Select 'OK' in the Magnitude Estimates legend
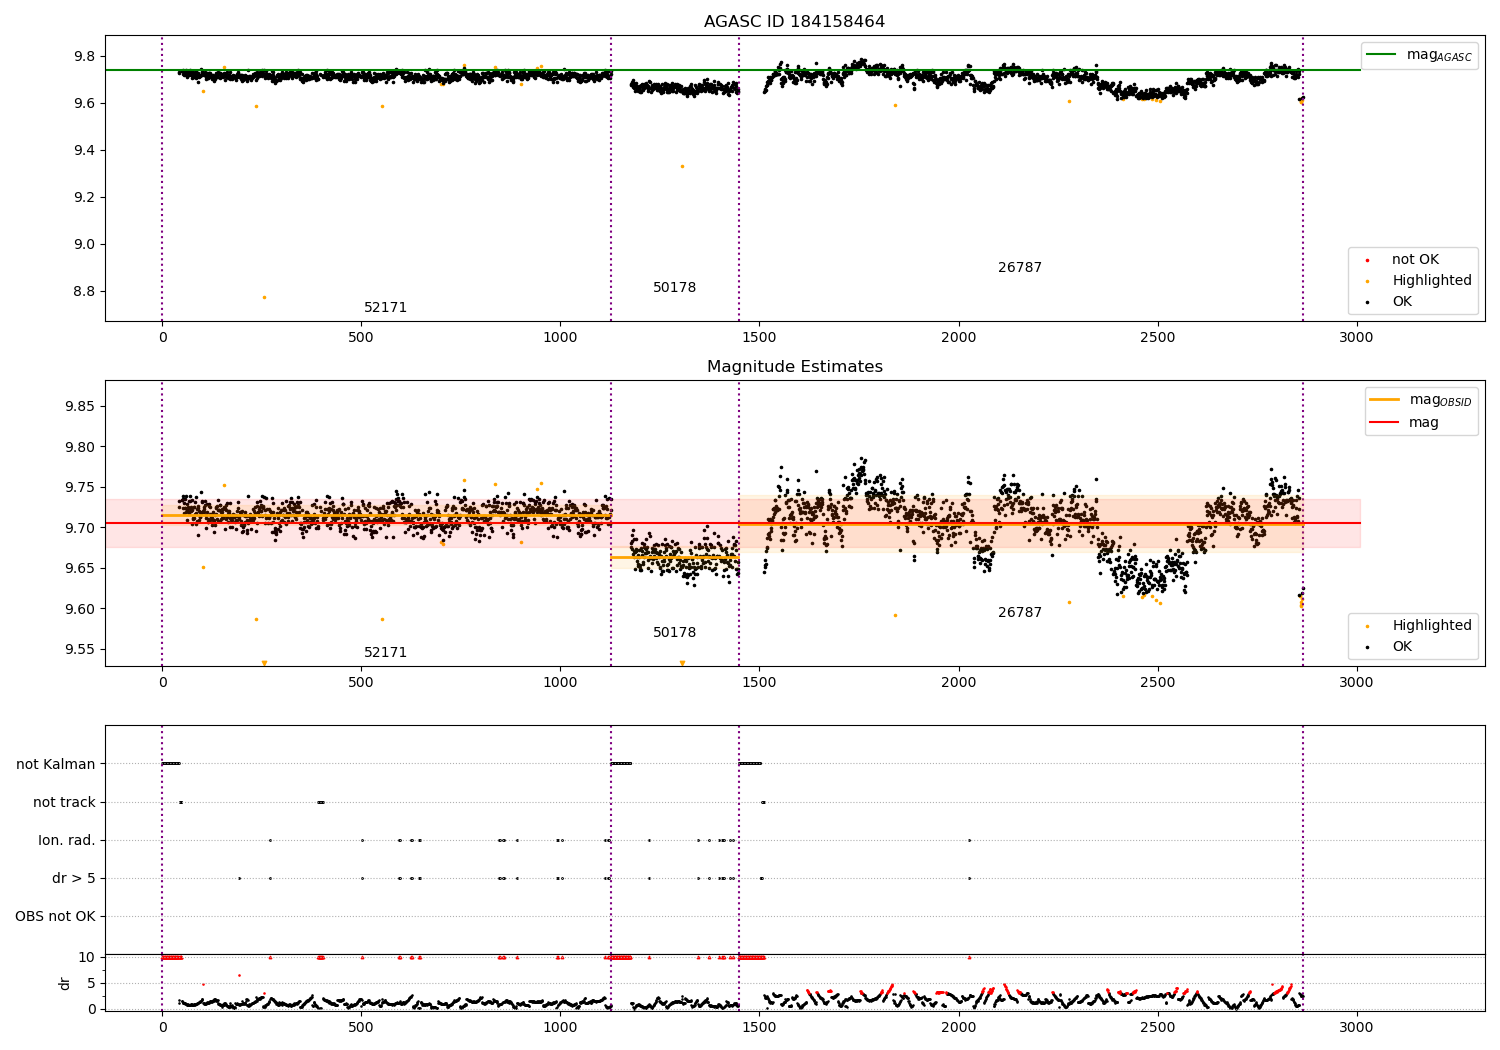The image size is (1500, 1050). coord(1402,647)
